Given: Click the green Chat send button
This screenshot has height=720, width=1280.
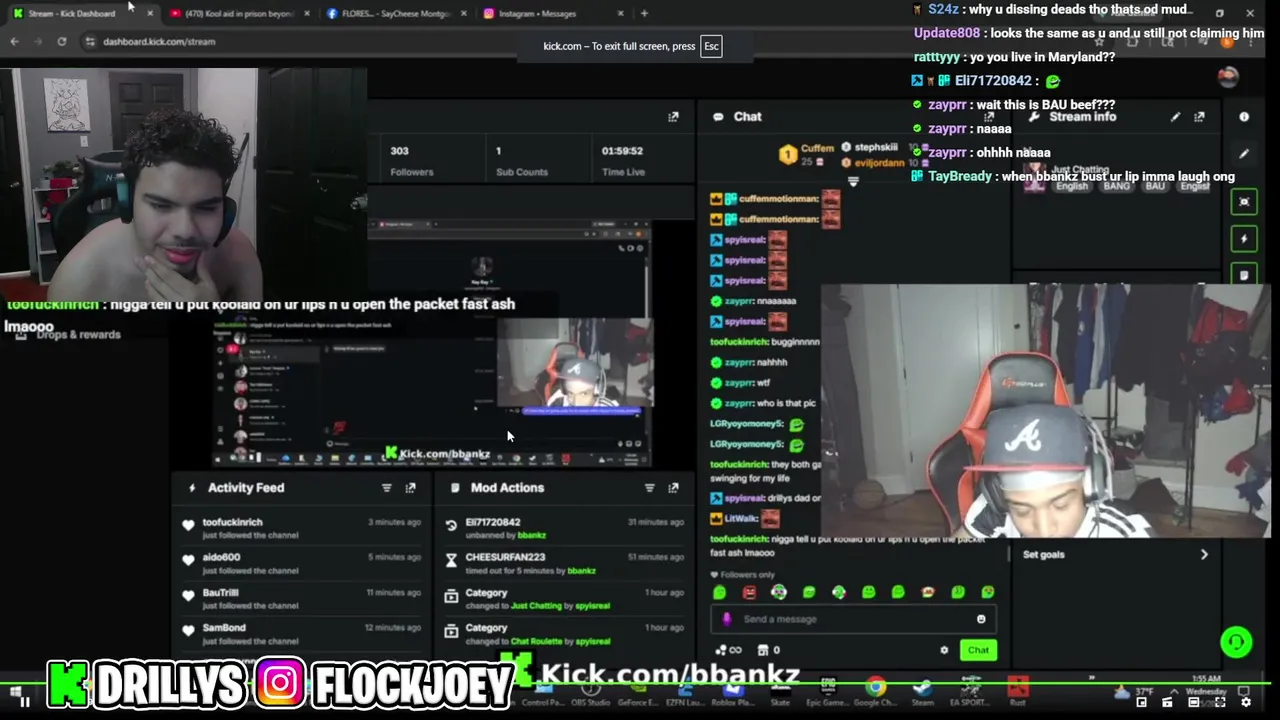Looking at the screenshot, I should pyautogui.click(x=978, y=650).
